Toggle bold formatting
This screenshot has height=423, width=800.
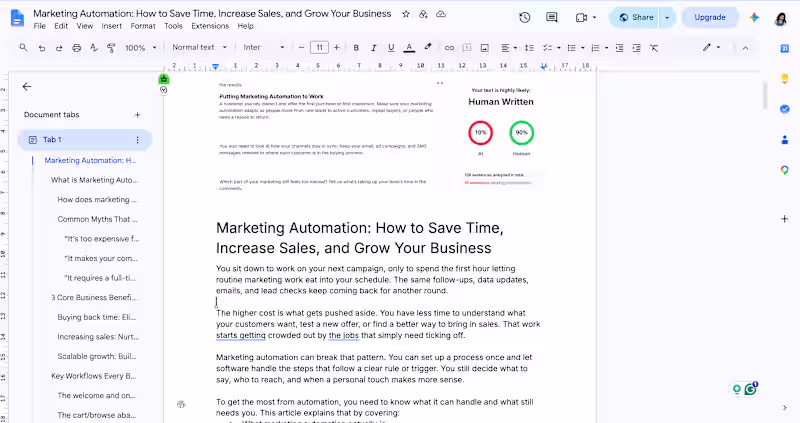(x=356, y=47)
